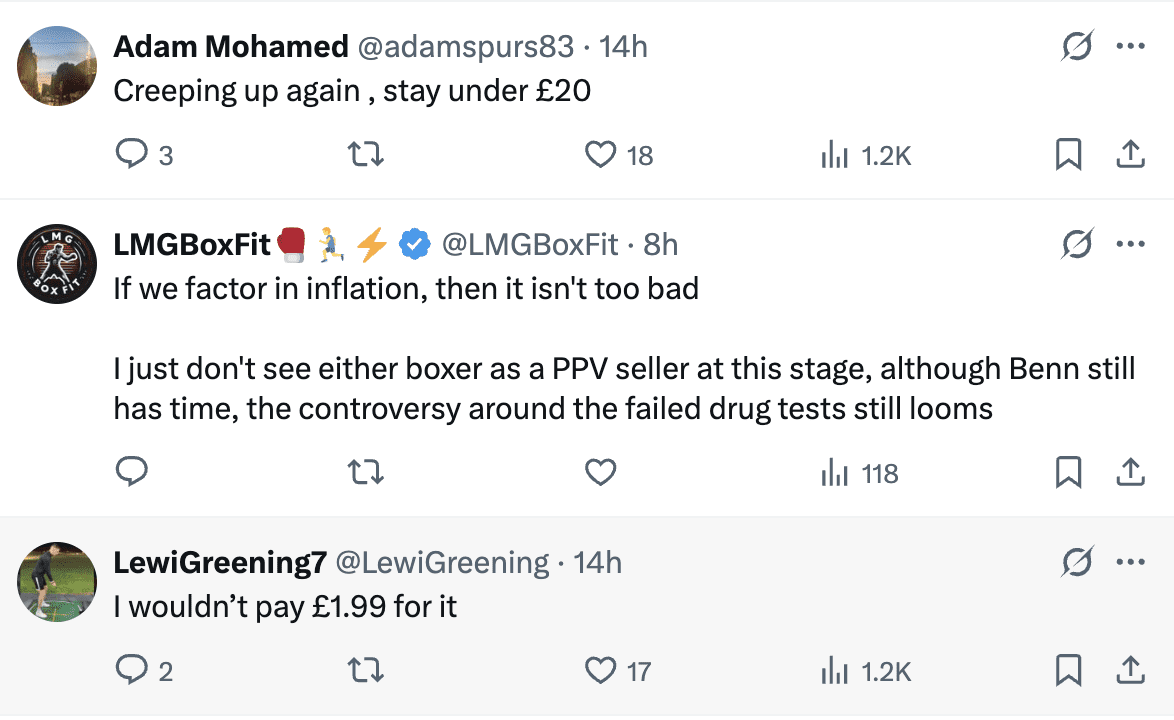
Task: Bookmark LMGBoxFit's tweet
Action: click(x=1069, y=472)
